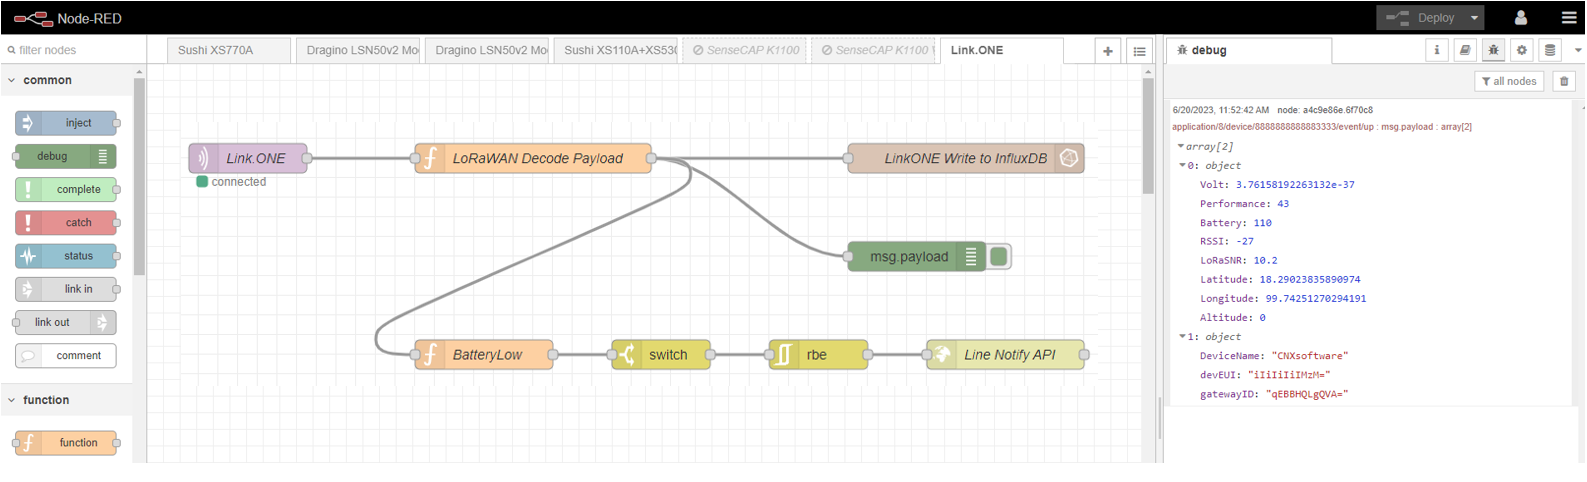This screenshot has height=482, width=1587.
Task: Open the user account icon
Action: click(1521, 18)
